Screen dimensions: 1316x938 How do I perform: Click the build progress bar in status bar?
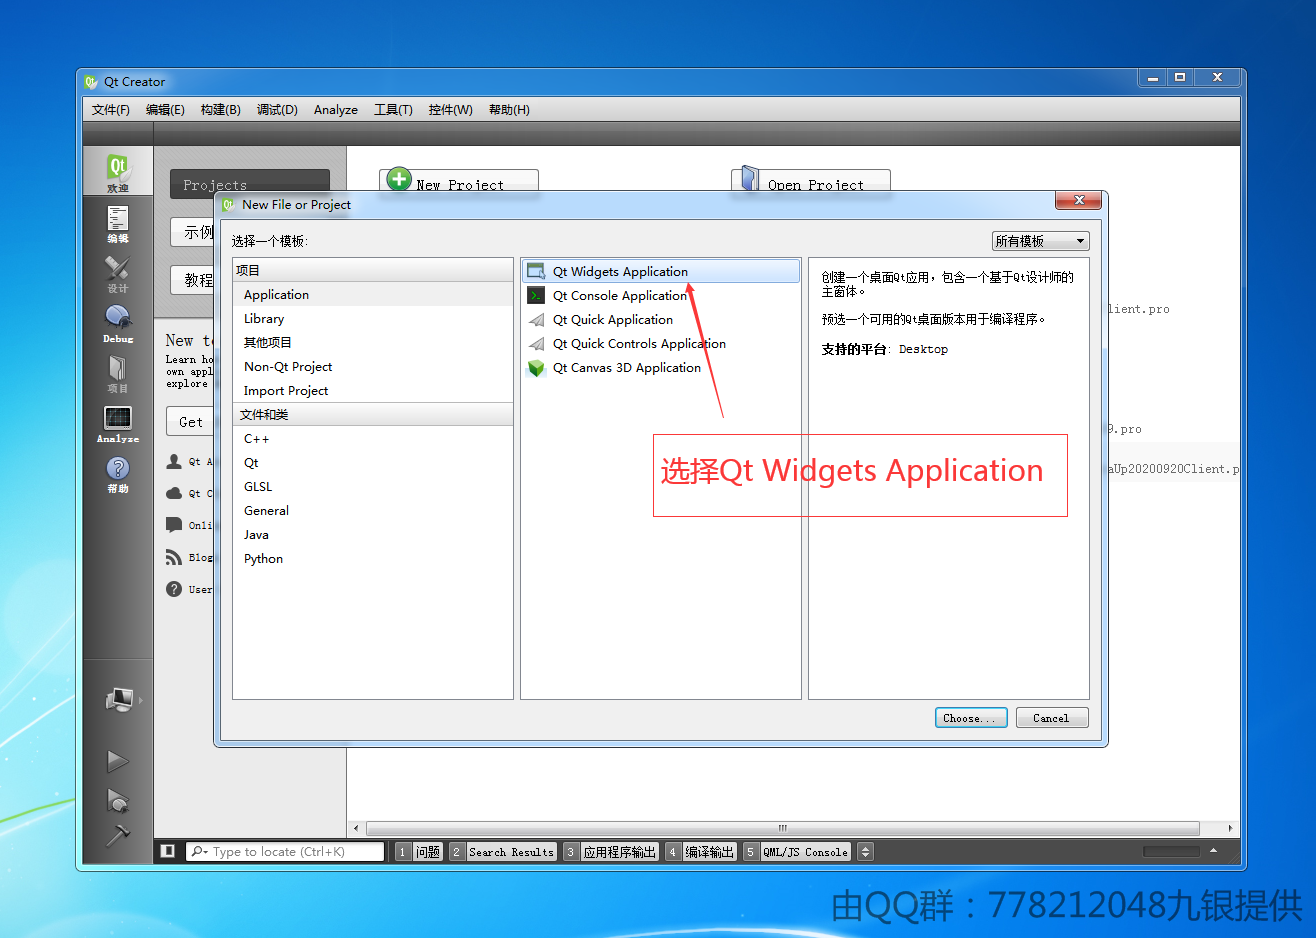coord(1171,851)
